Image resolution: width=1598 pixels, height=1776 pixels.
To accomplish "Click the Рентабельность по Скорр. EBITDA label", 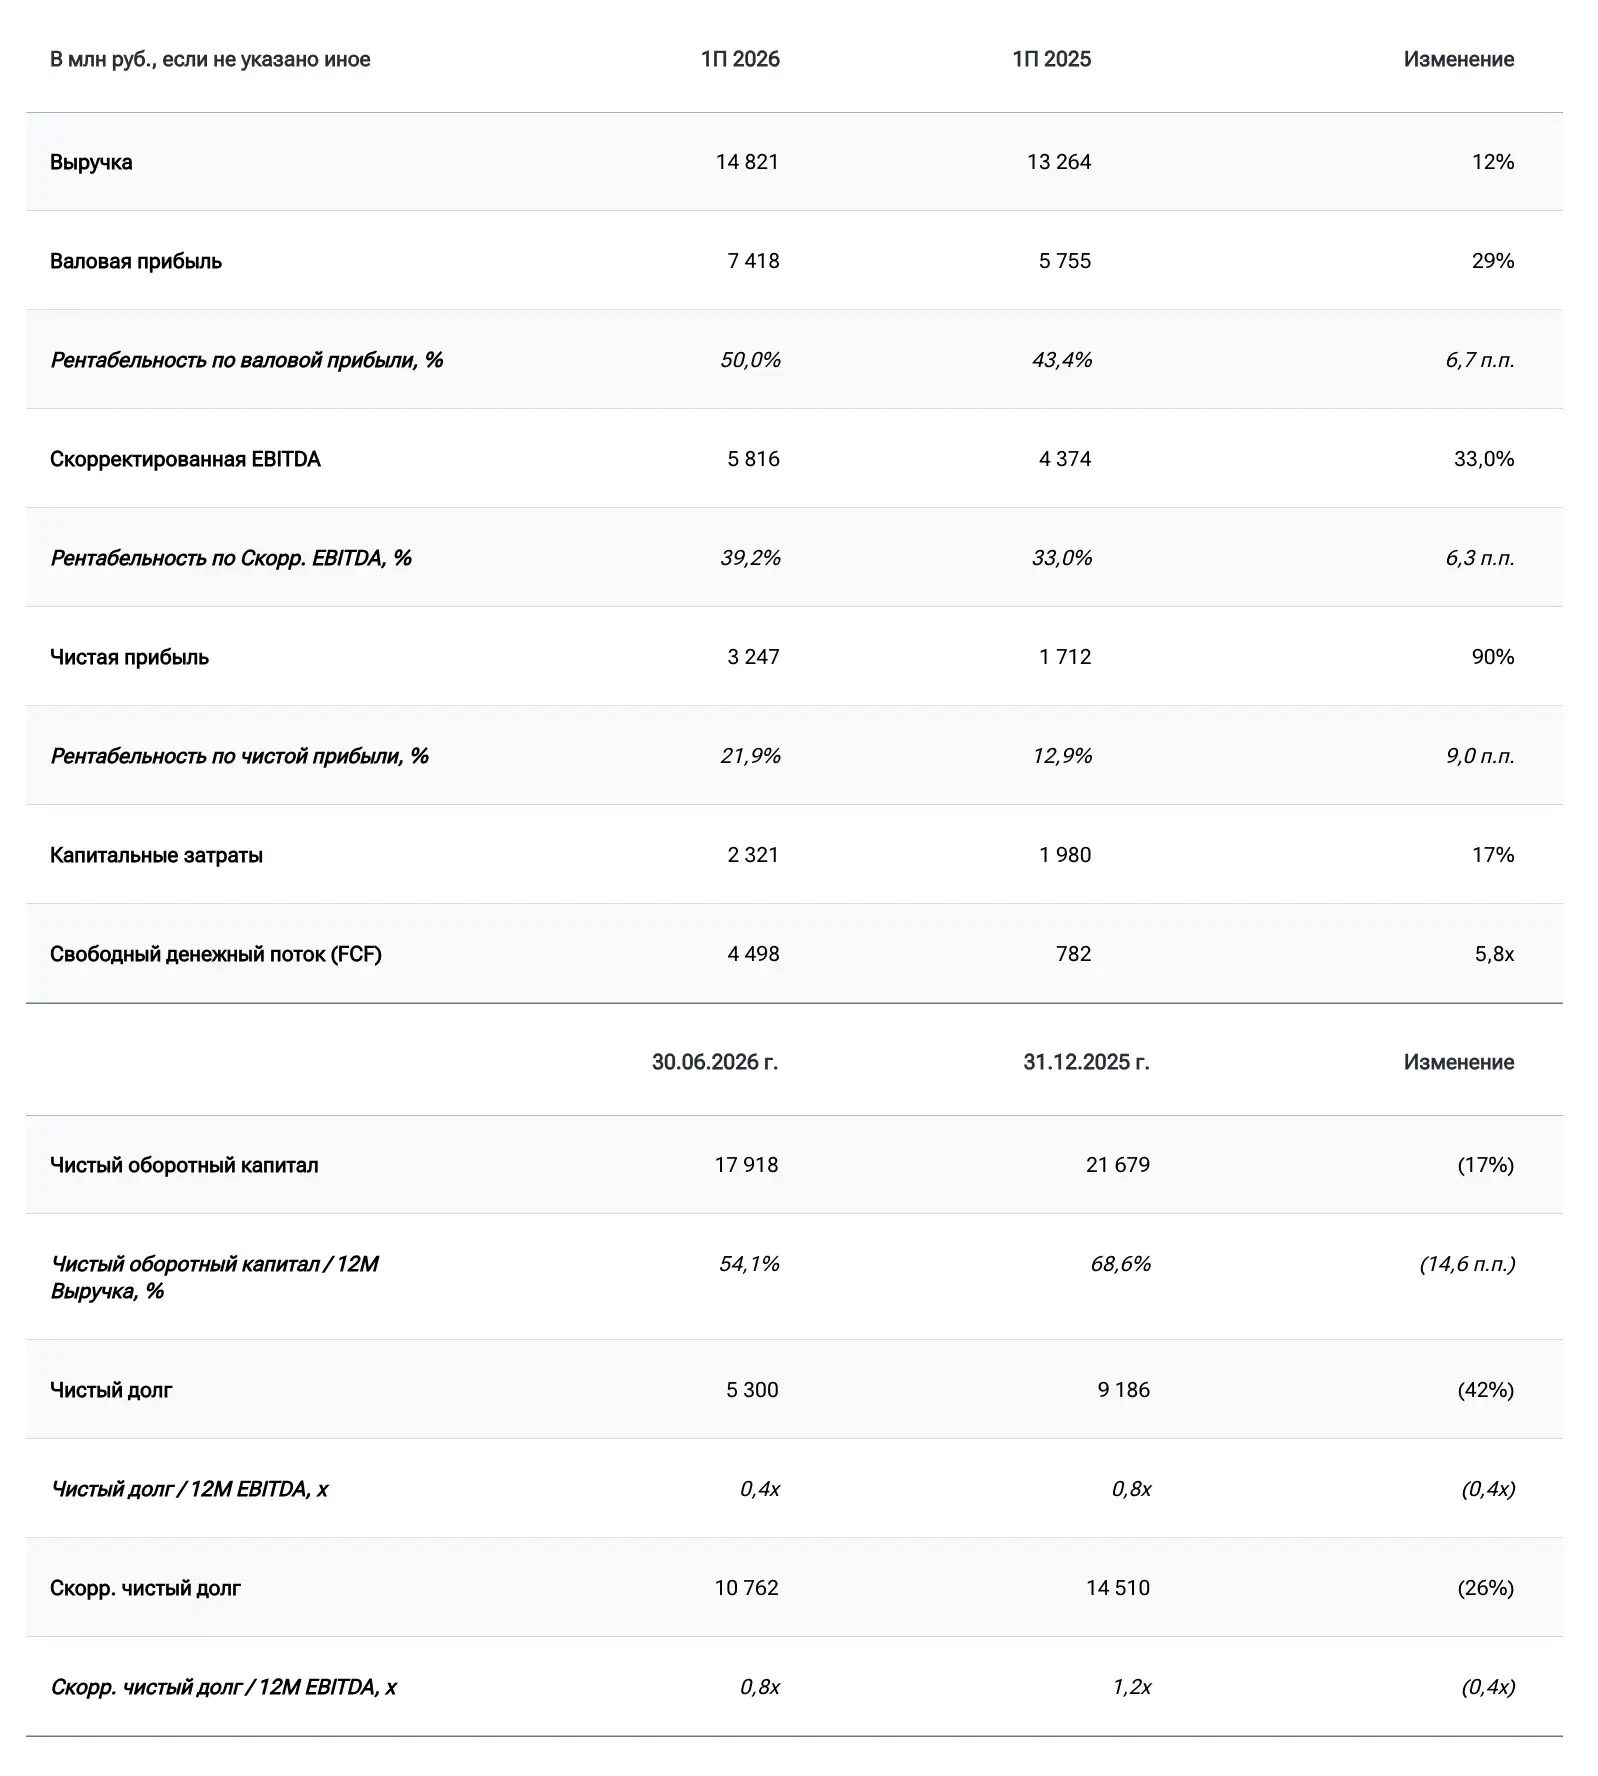I will tap(231, 558).
